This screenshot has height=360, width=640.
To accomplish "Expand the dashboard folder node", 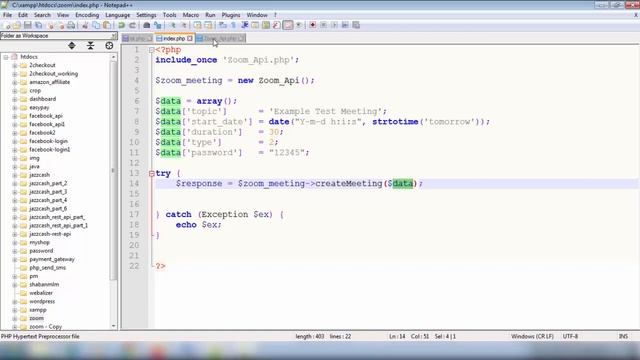I will 15,99.
